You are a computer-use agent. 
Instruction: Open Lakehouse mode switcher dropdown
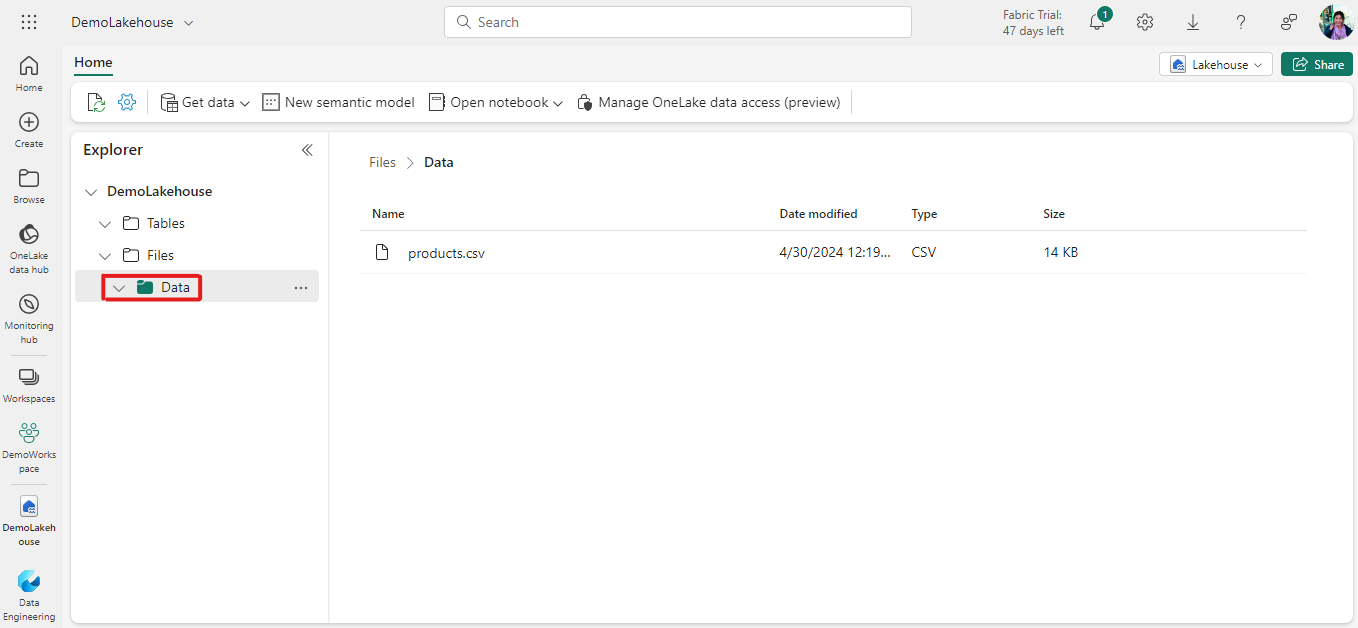tap(1216, 64)
